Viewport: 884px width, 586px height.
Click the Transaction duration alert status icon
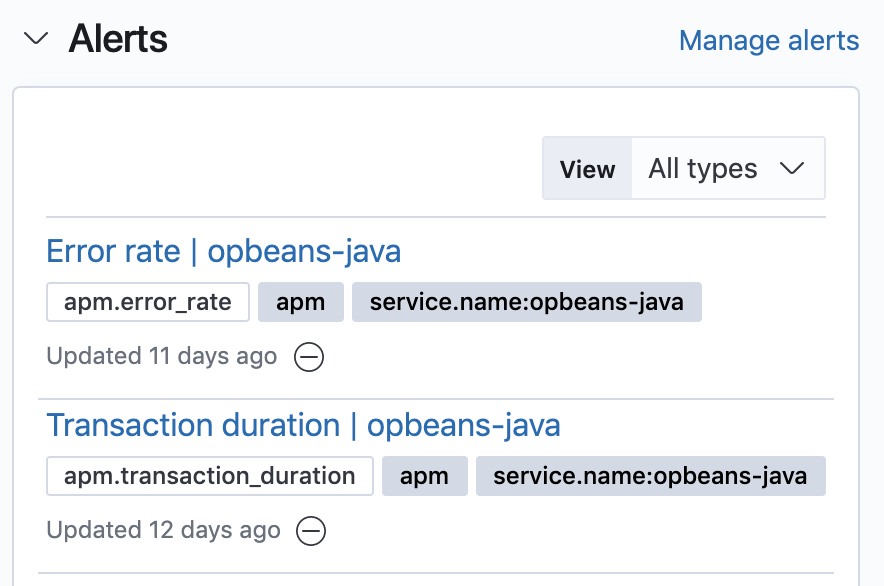(312, 531)
